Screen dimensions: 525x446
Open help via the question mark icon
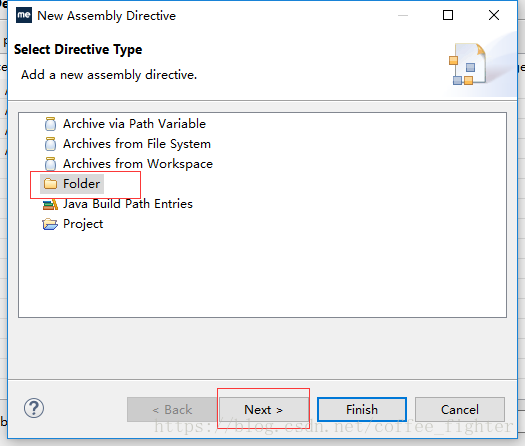[x=34, y=408]
